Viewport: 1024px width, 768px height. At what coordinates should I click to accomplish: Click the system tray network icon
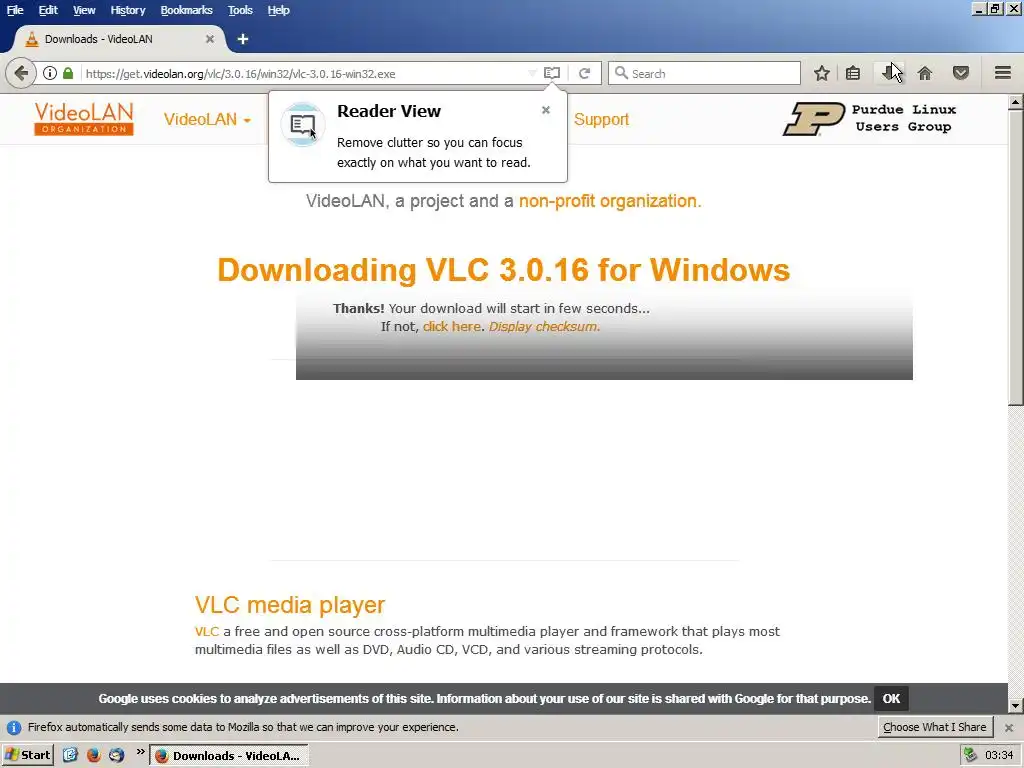click(970, 755)
